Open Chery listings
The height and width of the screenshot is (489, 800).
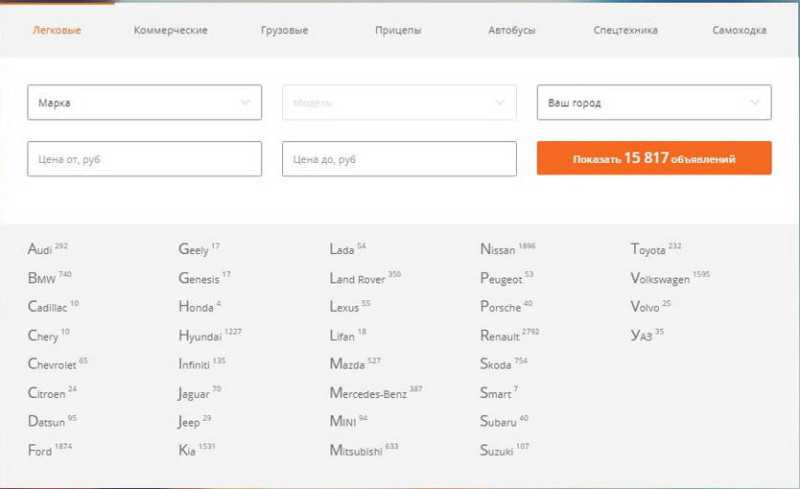pos(43,336)
